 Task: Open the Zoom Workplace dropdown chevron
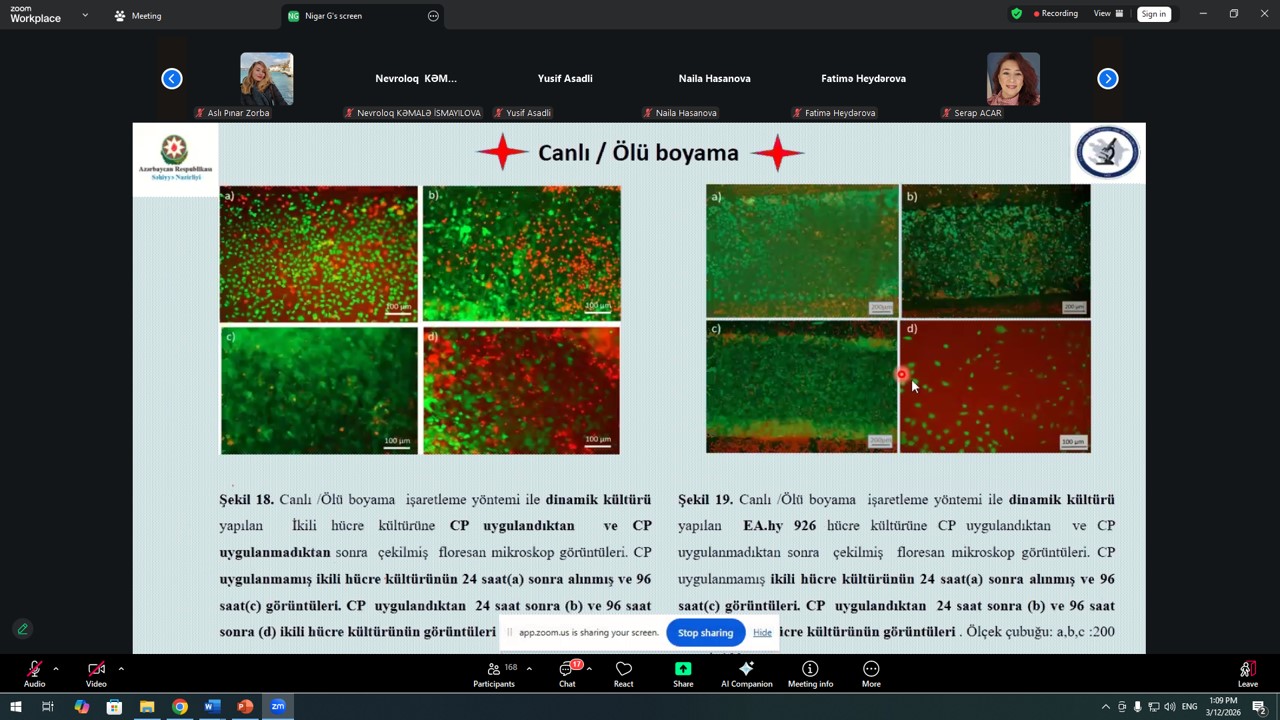point(85,15)
